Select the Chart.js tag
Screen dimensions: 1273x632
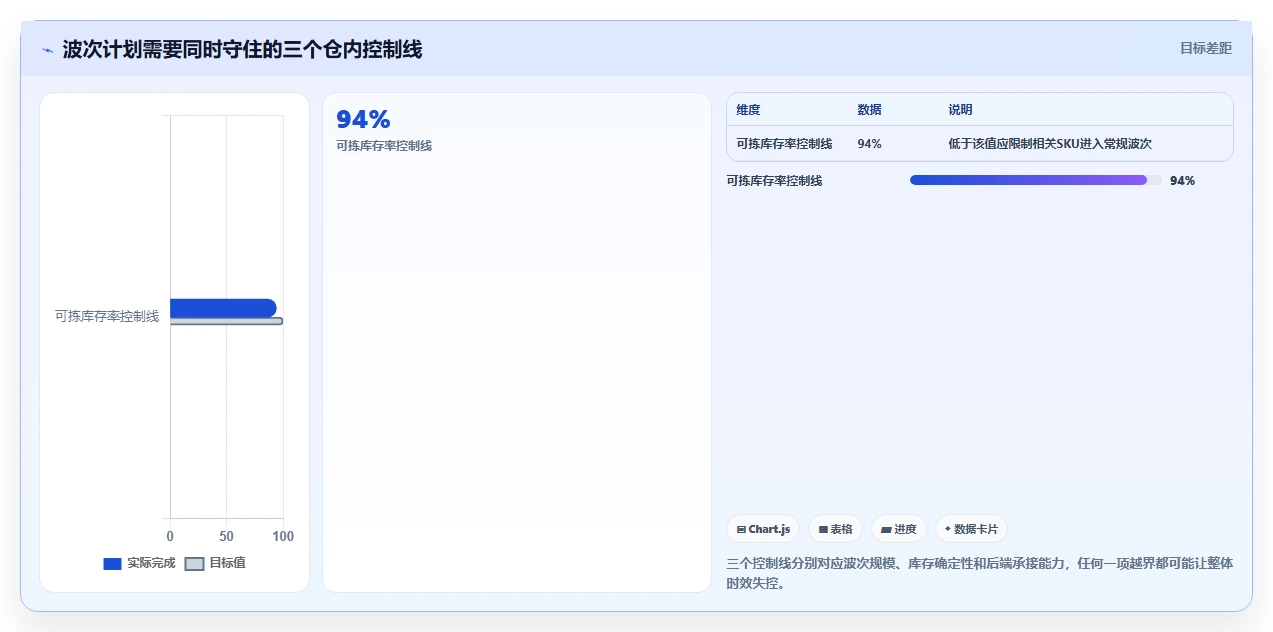763,529
